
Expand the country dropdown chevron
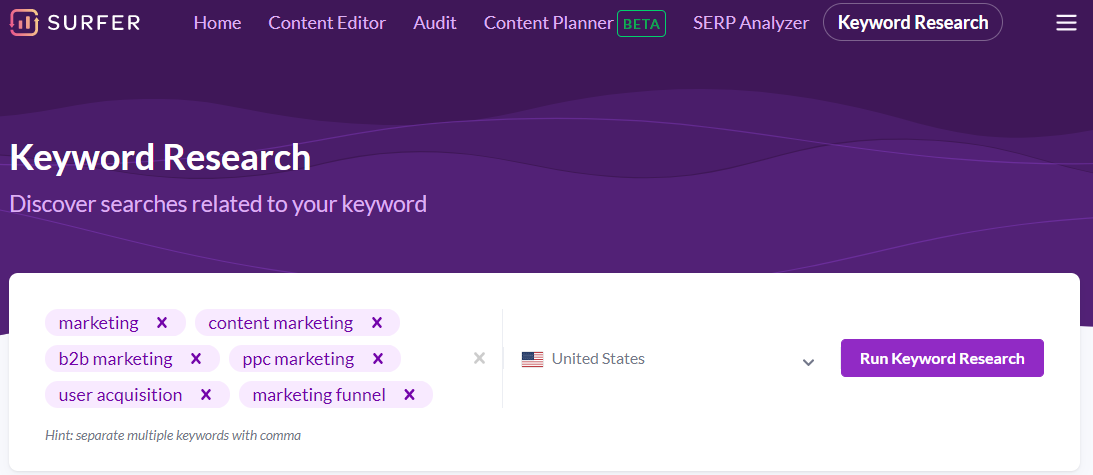808,362
